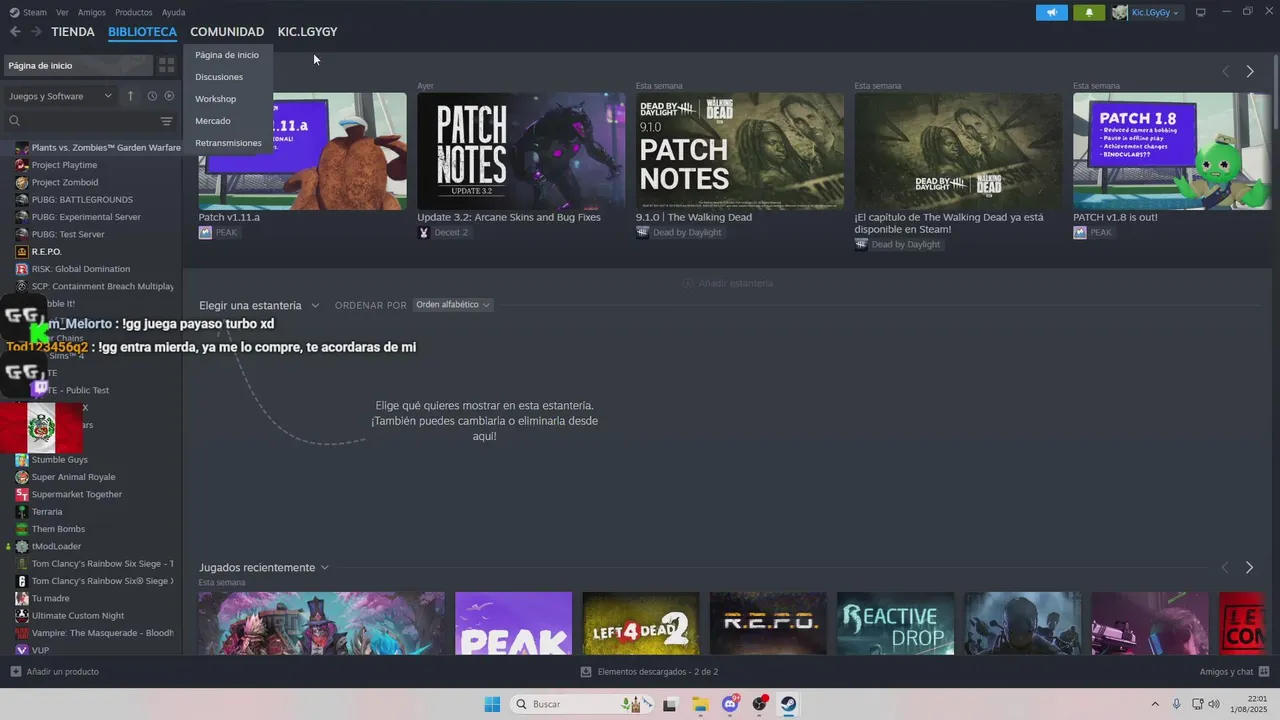Open the Kic.LGyGy account dropdown
1280x720 pixels.
pos(1146,12)
